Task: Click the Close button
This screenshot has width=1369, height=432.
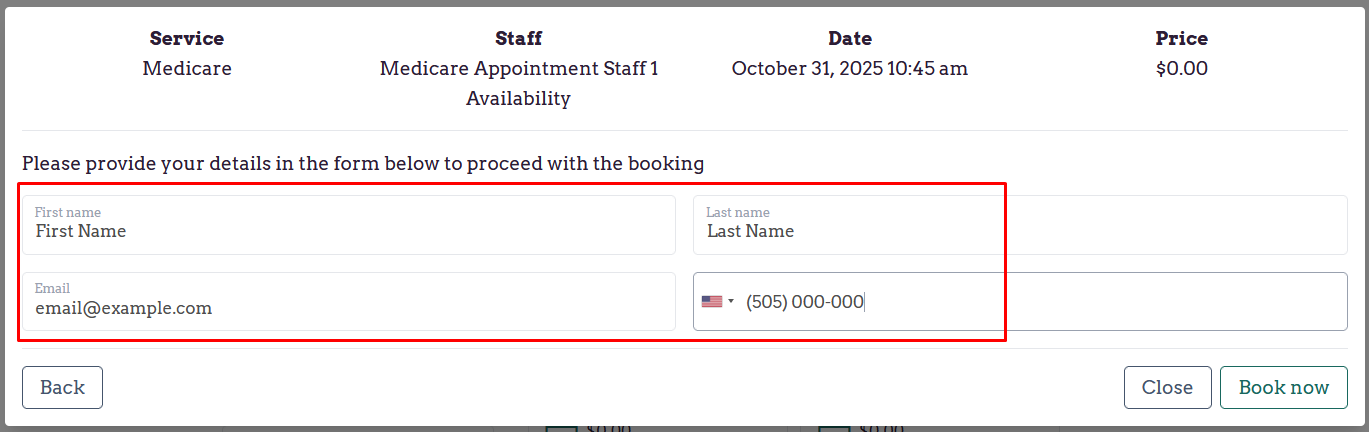Action: 1167,388
